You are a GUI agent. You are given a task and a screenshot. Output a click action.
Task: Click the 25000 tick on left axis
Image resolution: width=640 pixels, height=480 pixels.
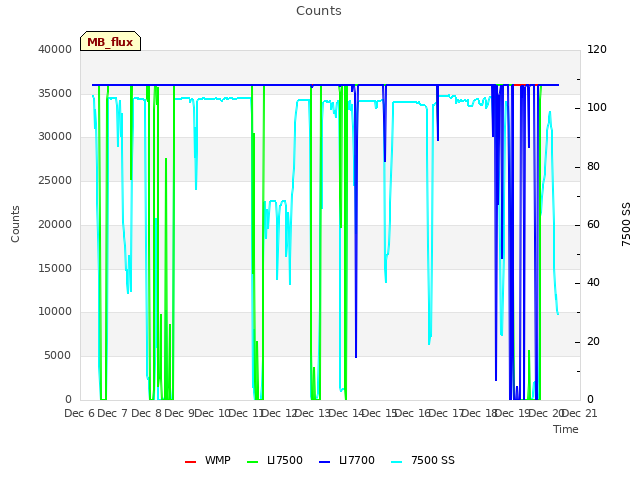point(55,180)
